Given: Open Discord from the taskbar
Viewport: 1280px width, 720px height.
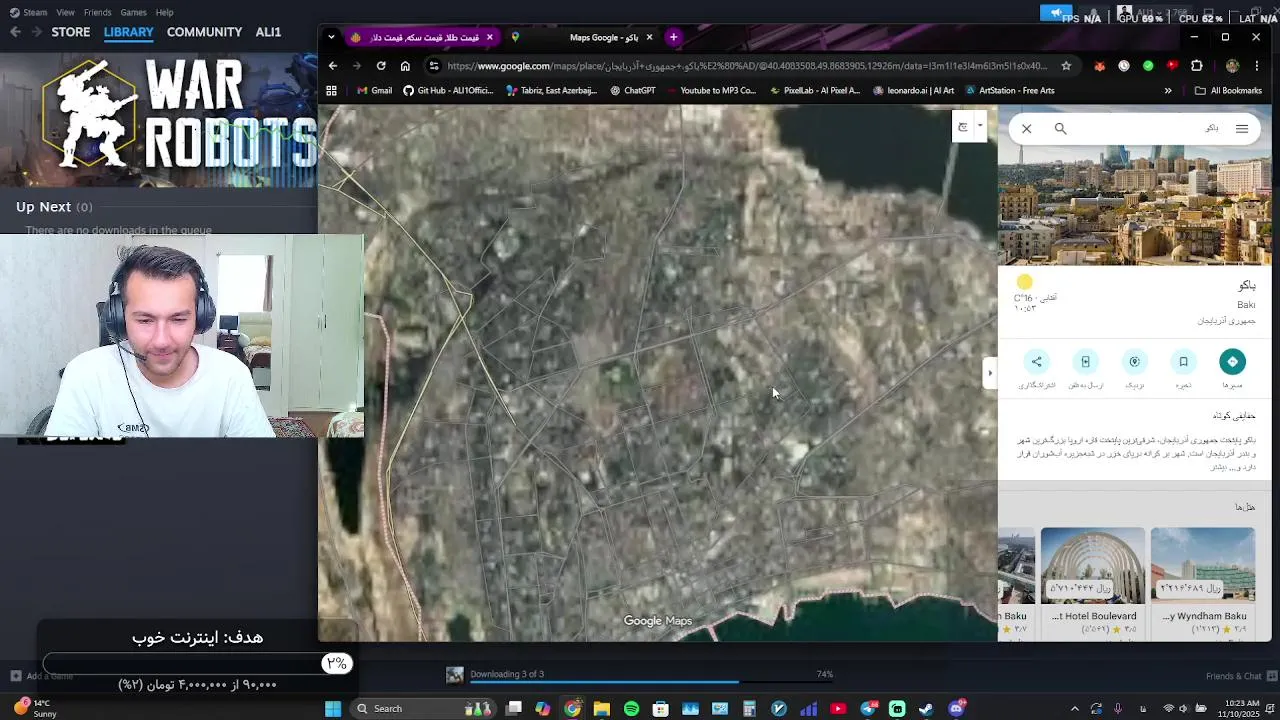Looking at the screenshot, I should pyautogui.click(x=957, y=709).
